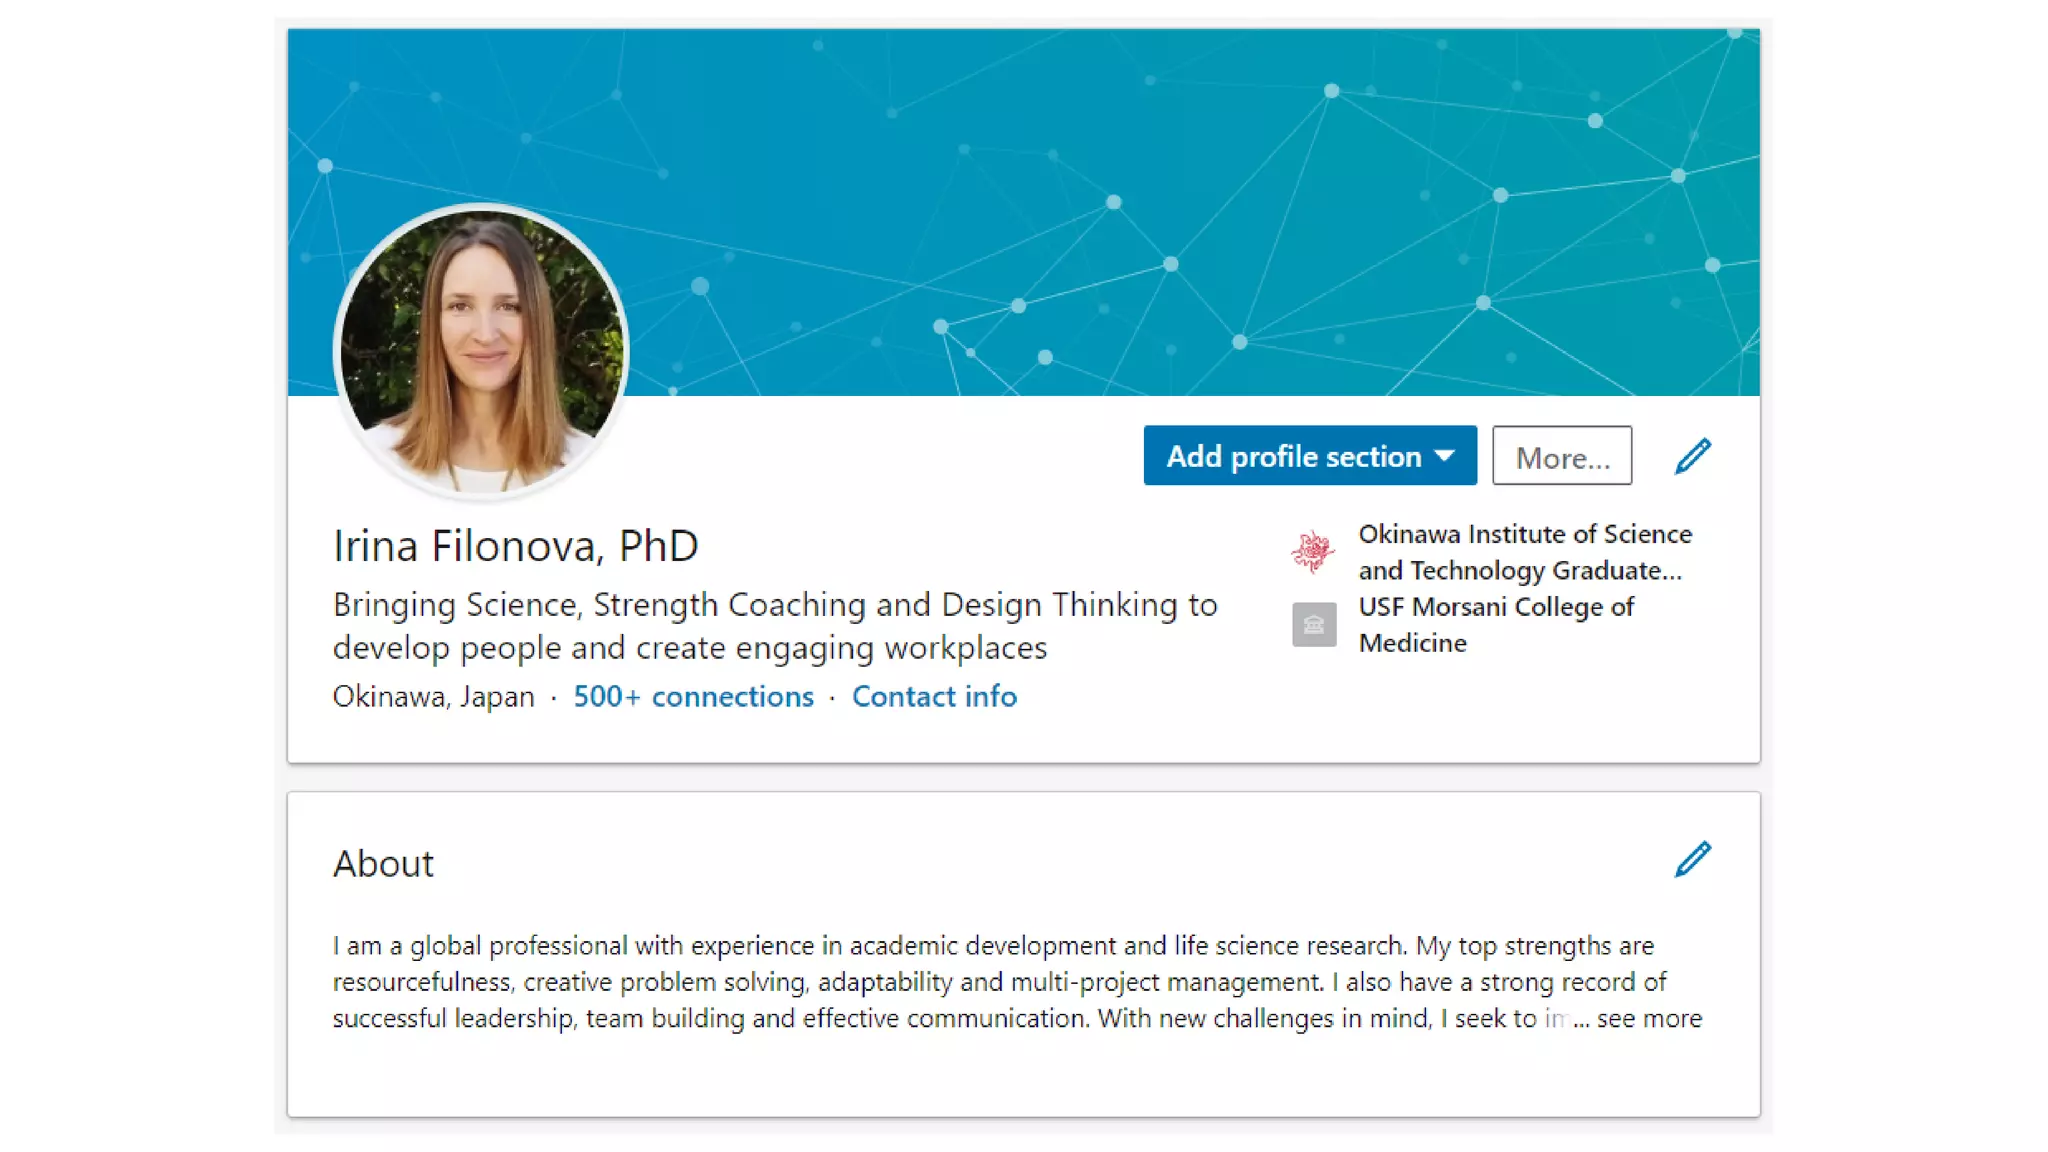Click the USF Morsani gray school icon

(1313, 625)
